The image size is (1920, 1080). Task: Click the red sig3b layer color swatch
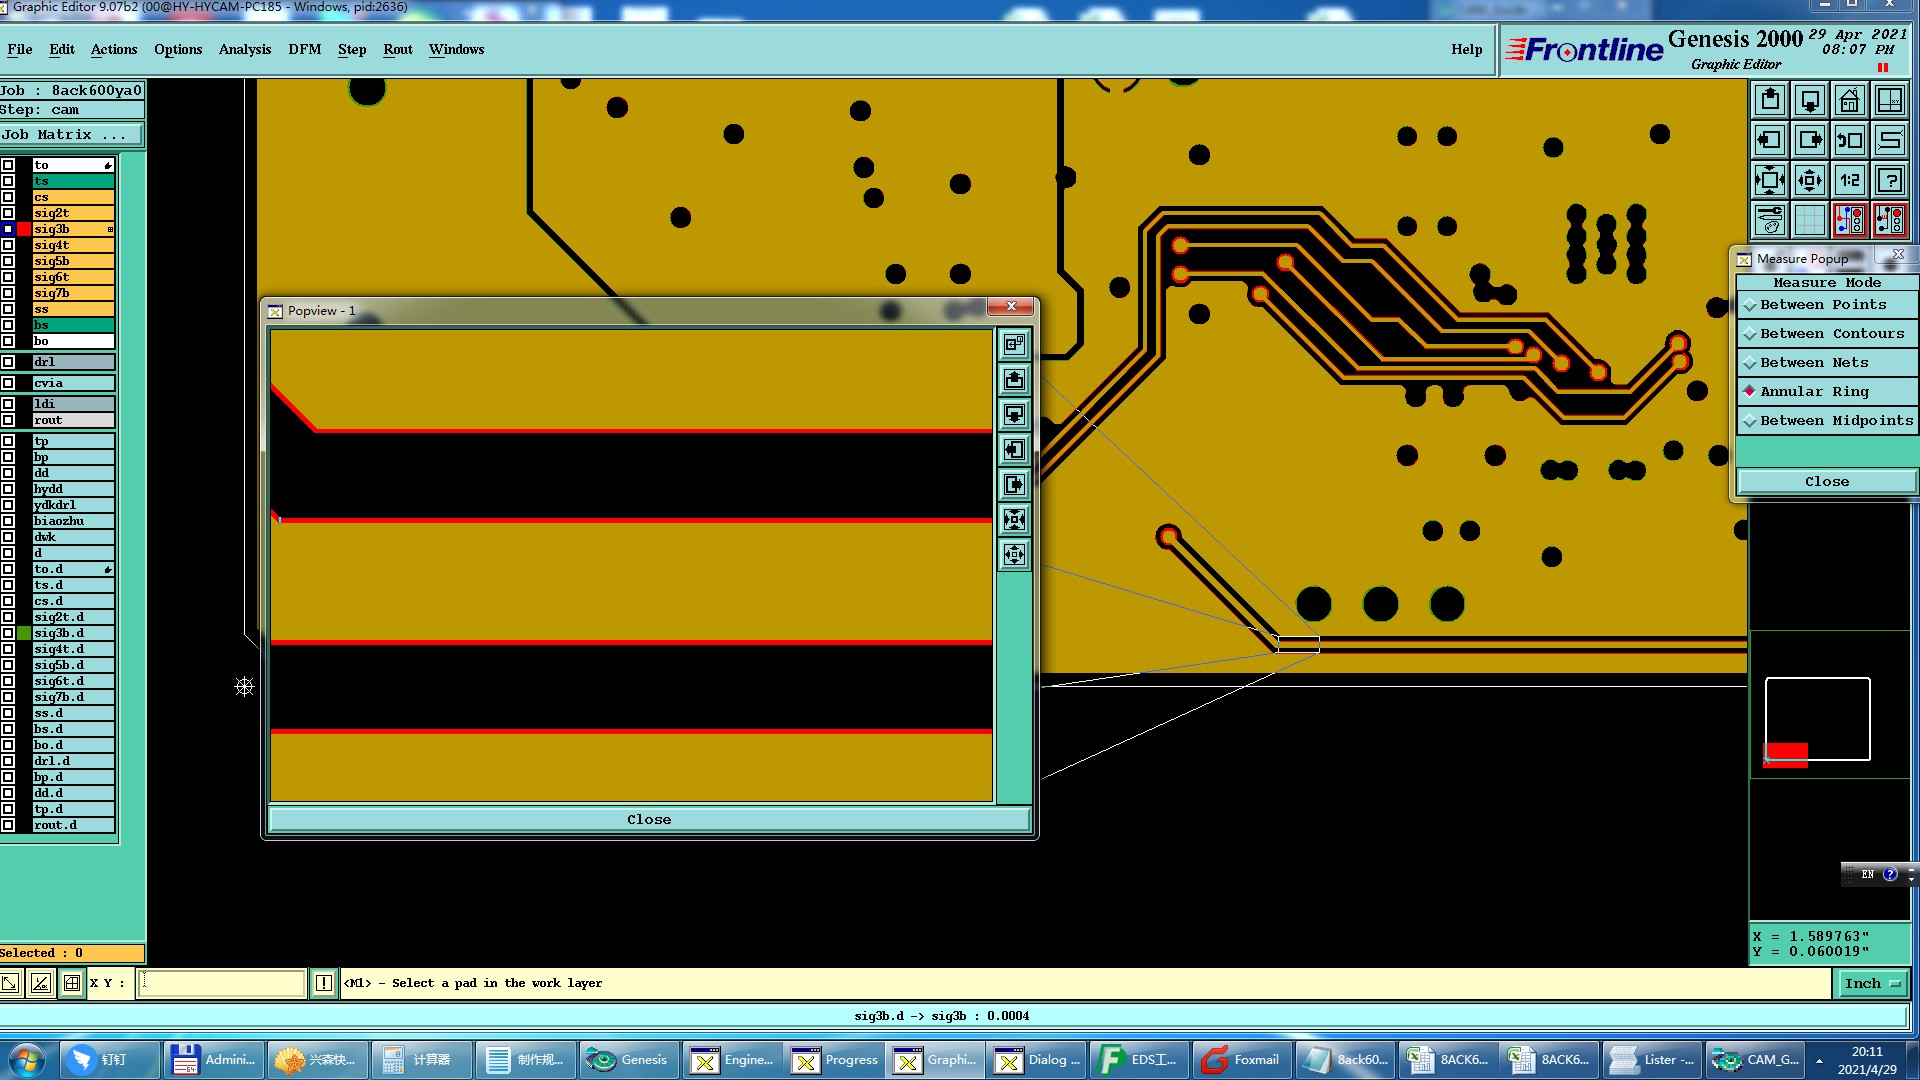point(24,230)
